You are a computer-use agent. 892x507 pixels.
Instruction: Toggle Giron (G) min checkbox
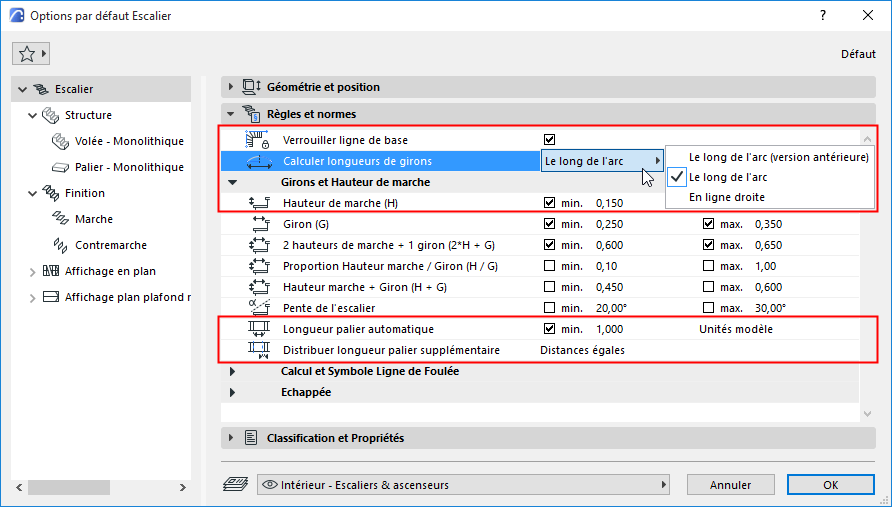550,224
